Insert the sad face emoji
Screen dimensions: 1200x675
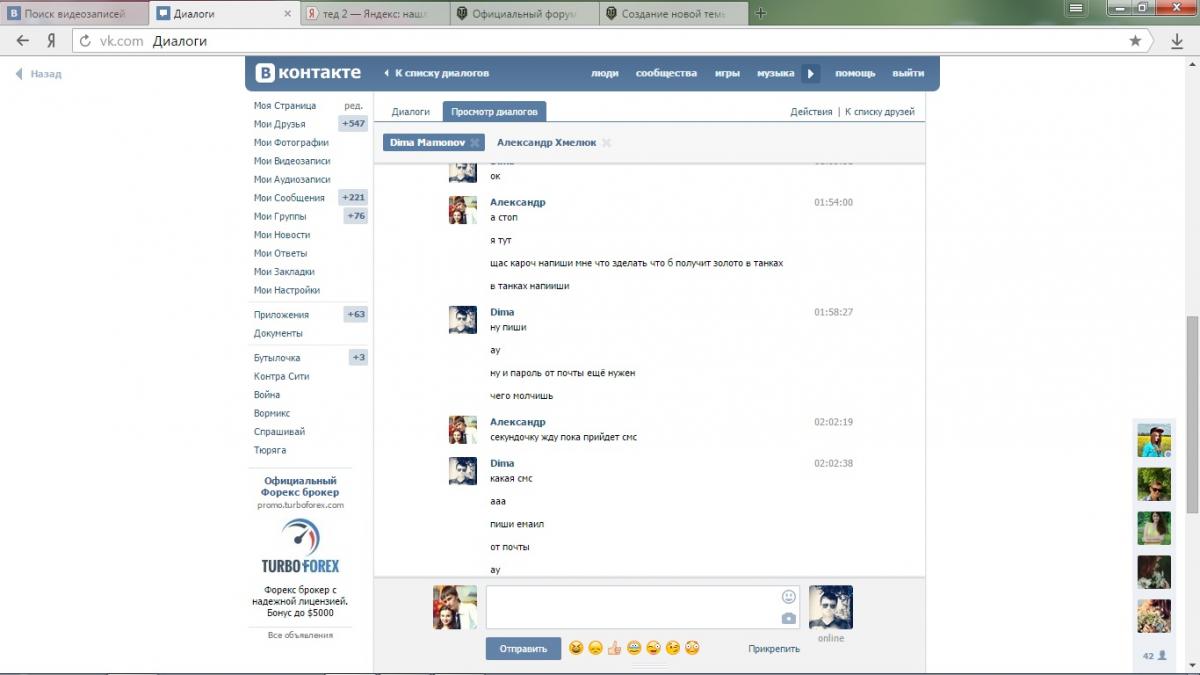(x=595, y=648)
